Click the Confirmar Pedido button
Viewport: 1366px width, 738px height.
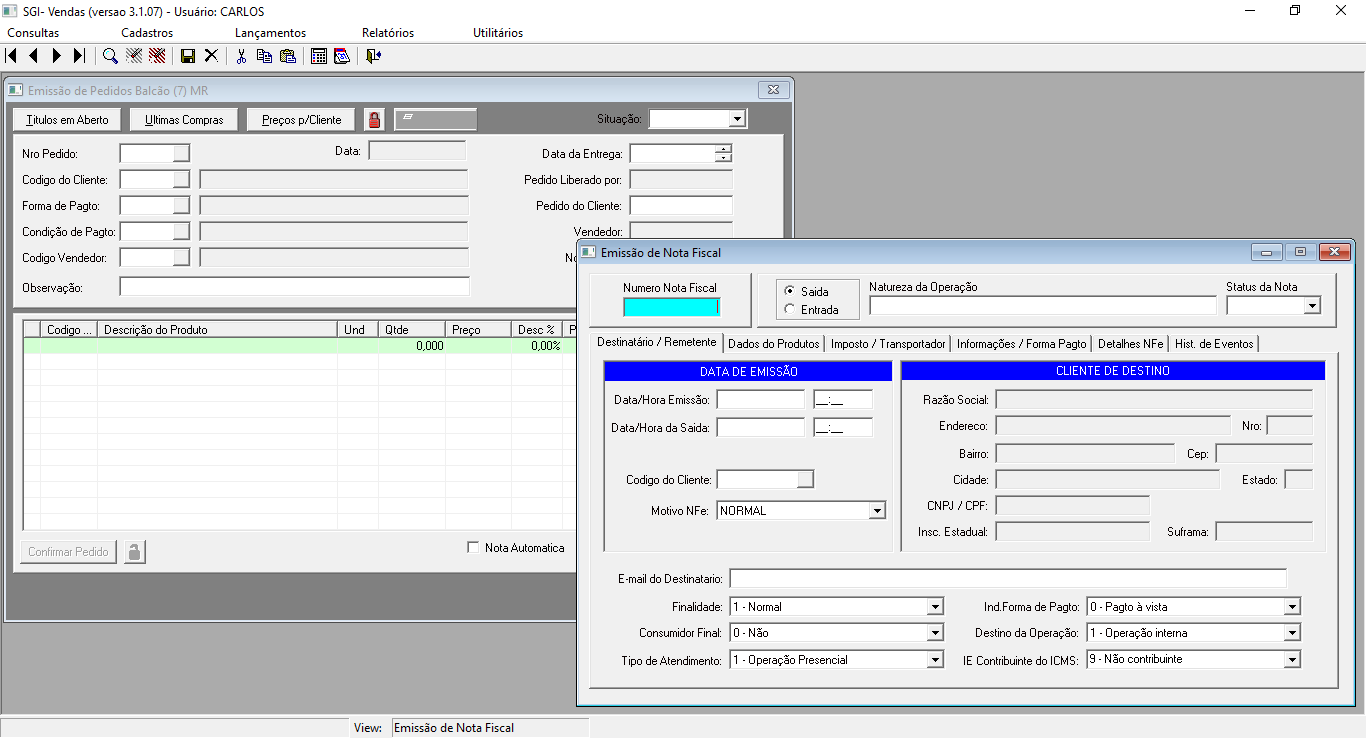pyautogui.click(x=68, y=552)
